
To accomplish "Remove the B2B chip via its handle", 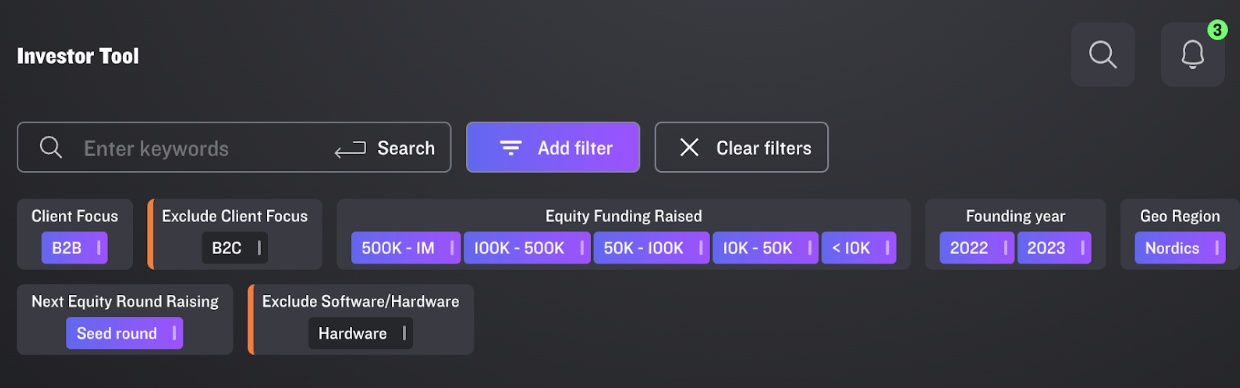I will [x=99, y=248].
